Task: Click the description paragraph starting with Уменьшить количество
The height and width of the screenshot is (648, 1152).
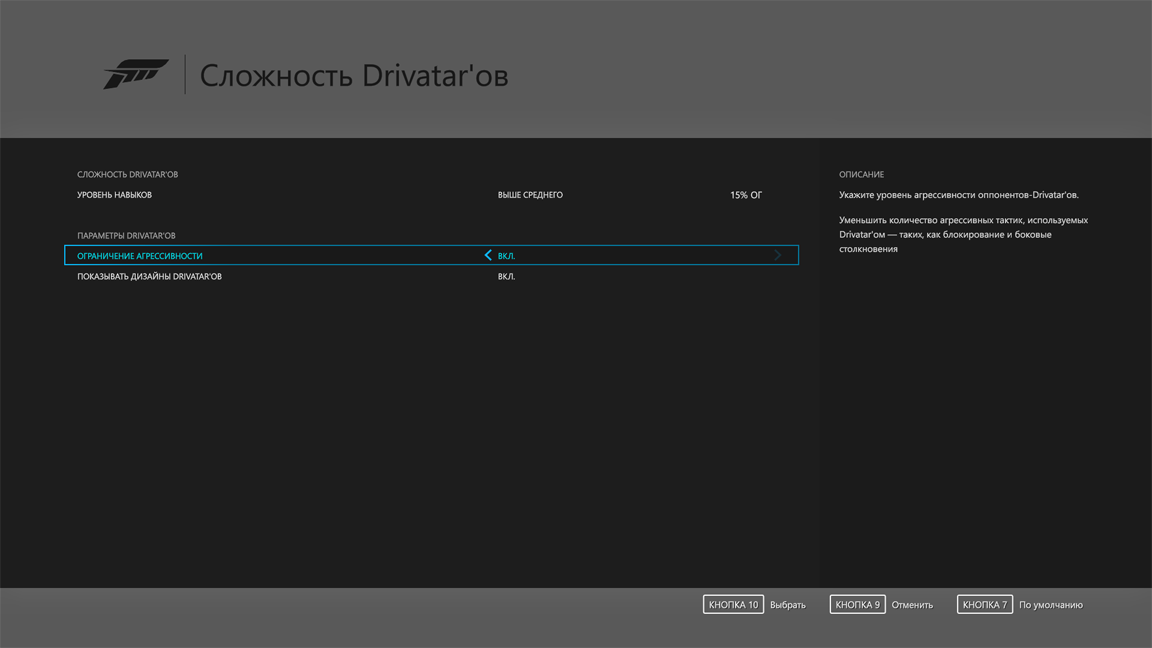Action: [x=963, y=234]
